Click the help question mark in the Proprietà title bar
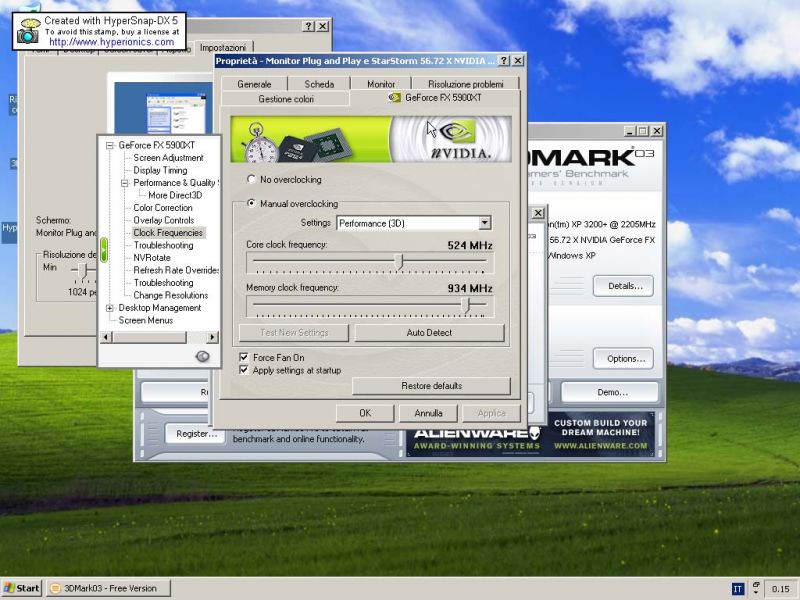 (504, 61)
